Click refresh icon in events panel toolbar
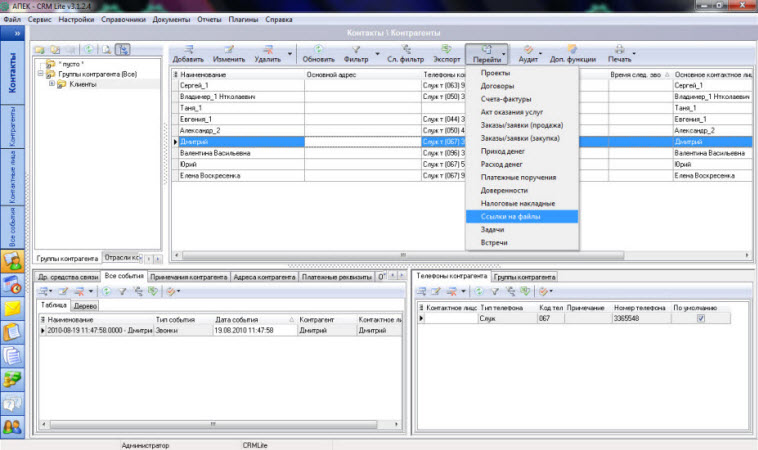This screenshot has width=758, height=450. 106,291
